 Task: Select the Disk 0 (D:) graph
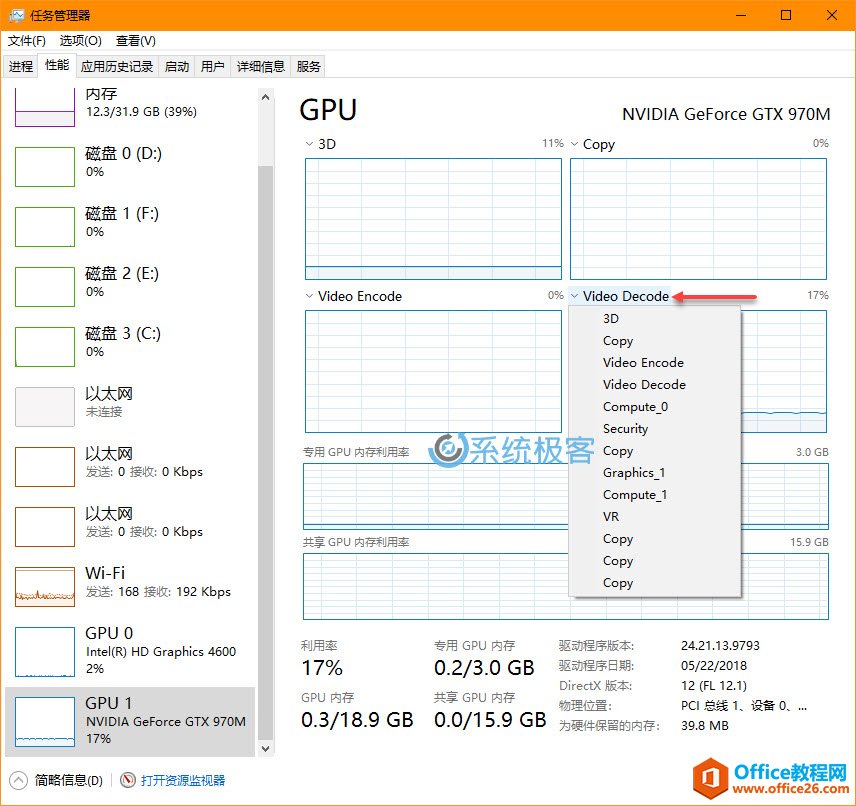click(45, 166)
